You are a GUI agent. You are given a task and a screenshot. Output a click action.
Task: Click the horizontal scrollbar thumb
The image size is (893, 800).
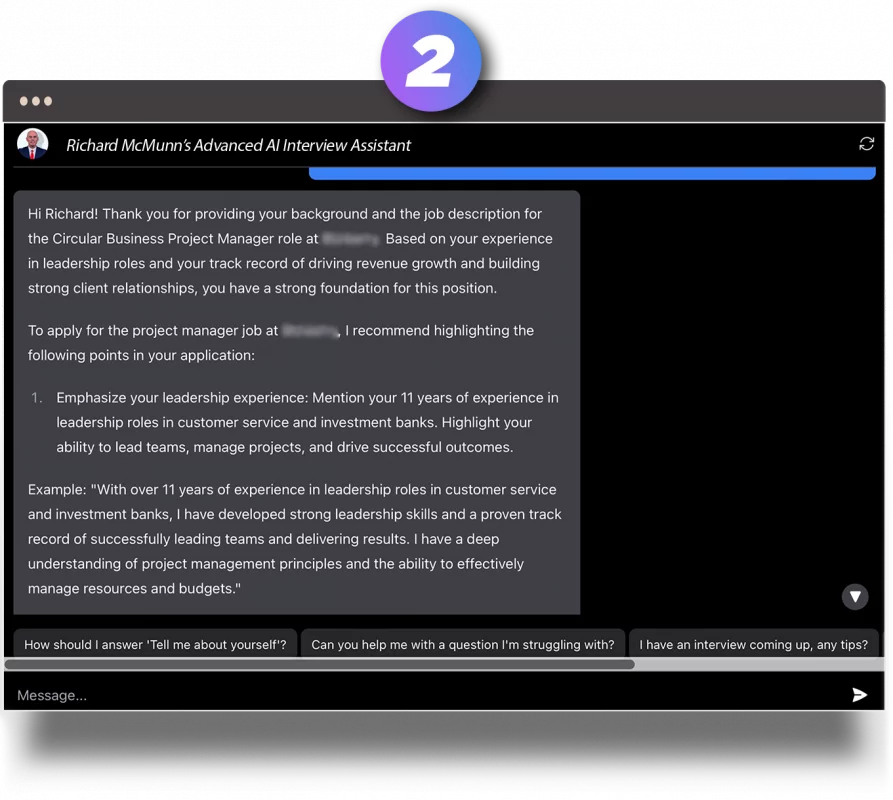(x=319, y=664)
